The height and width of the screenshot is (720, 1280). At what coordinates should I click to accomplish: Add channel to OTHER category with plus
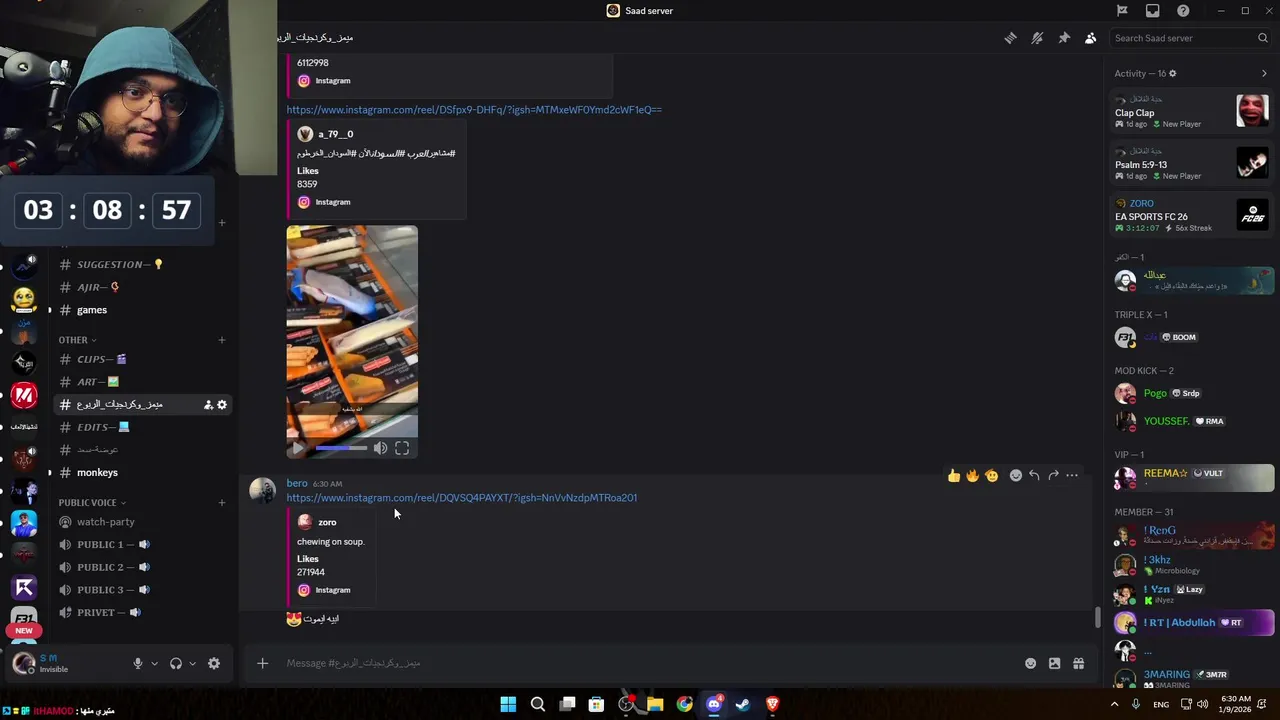pyautogui.click(x=222, y=340)
